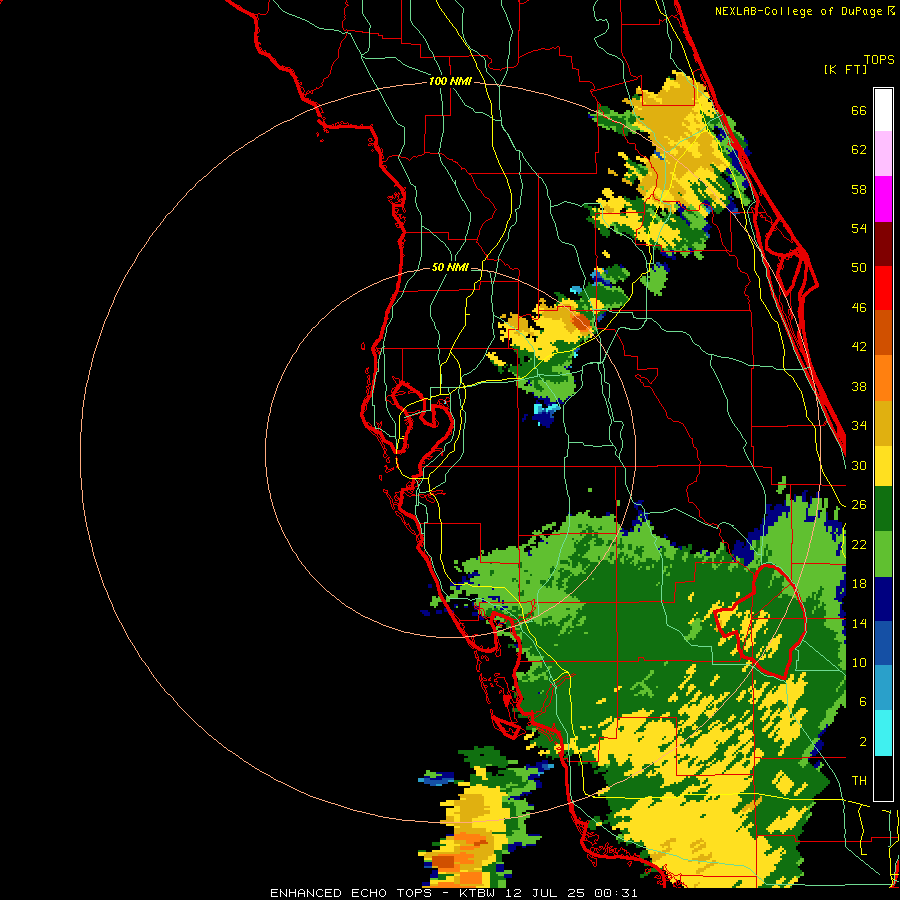Screen dimensions: 900x900
Task: Click the magenta 58 kft legend swatch
Action: [883, 199]
